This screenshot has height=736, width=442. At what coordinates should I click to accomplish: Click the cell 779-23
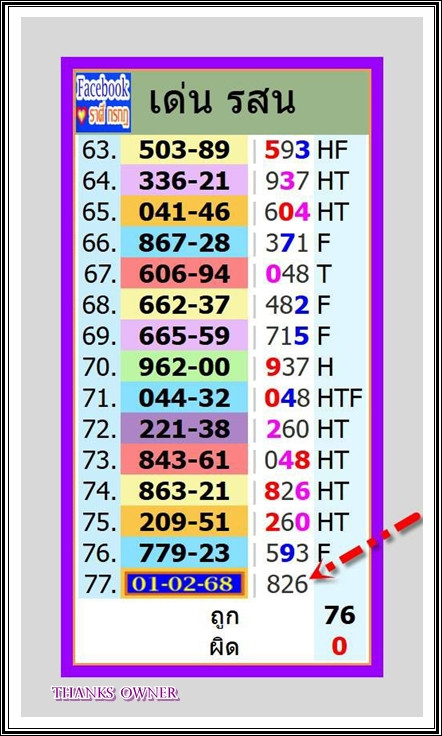point(184,552)
